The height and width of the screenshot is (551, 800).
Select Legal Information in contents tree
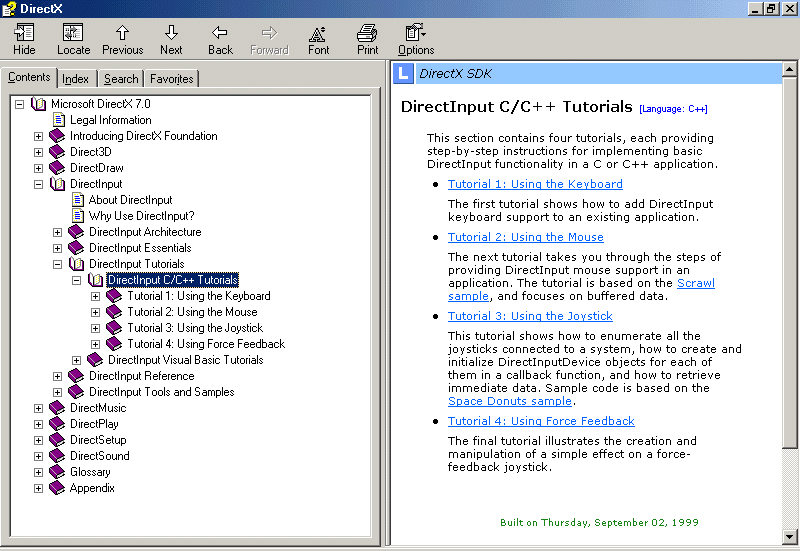[x=110, y=120]
